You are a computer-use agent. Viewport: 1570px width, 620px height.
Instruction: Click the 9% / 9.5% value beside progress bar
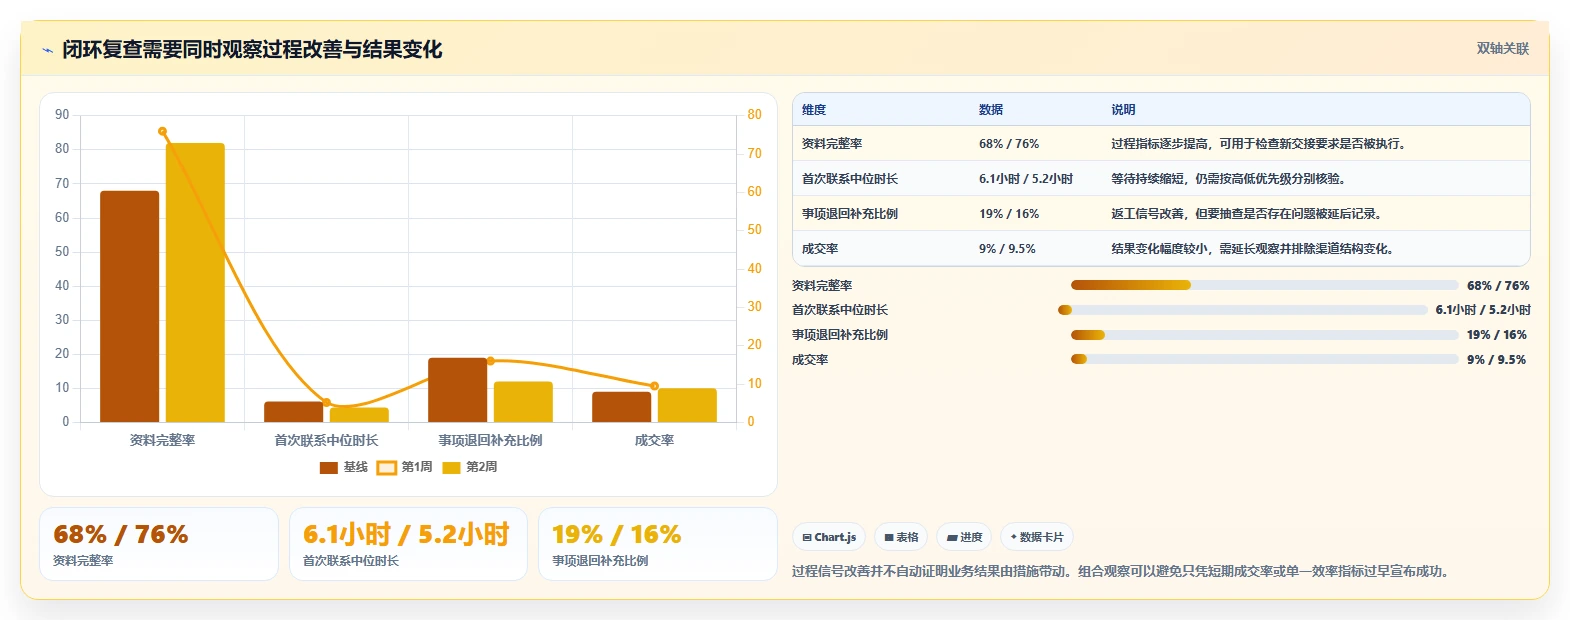pos(1496,360)
